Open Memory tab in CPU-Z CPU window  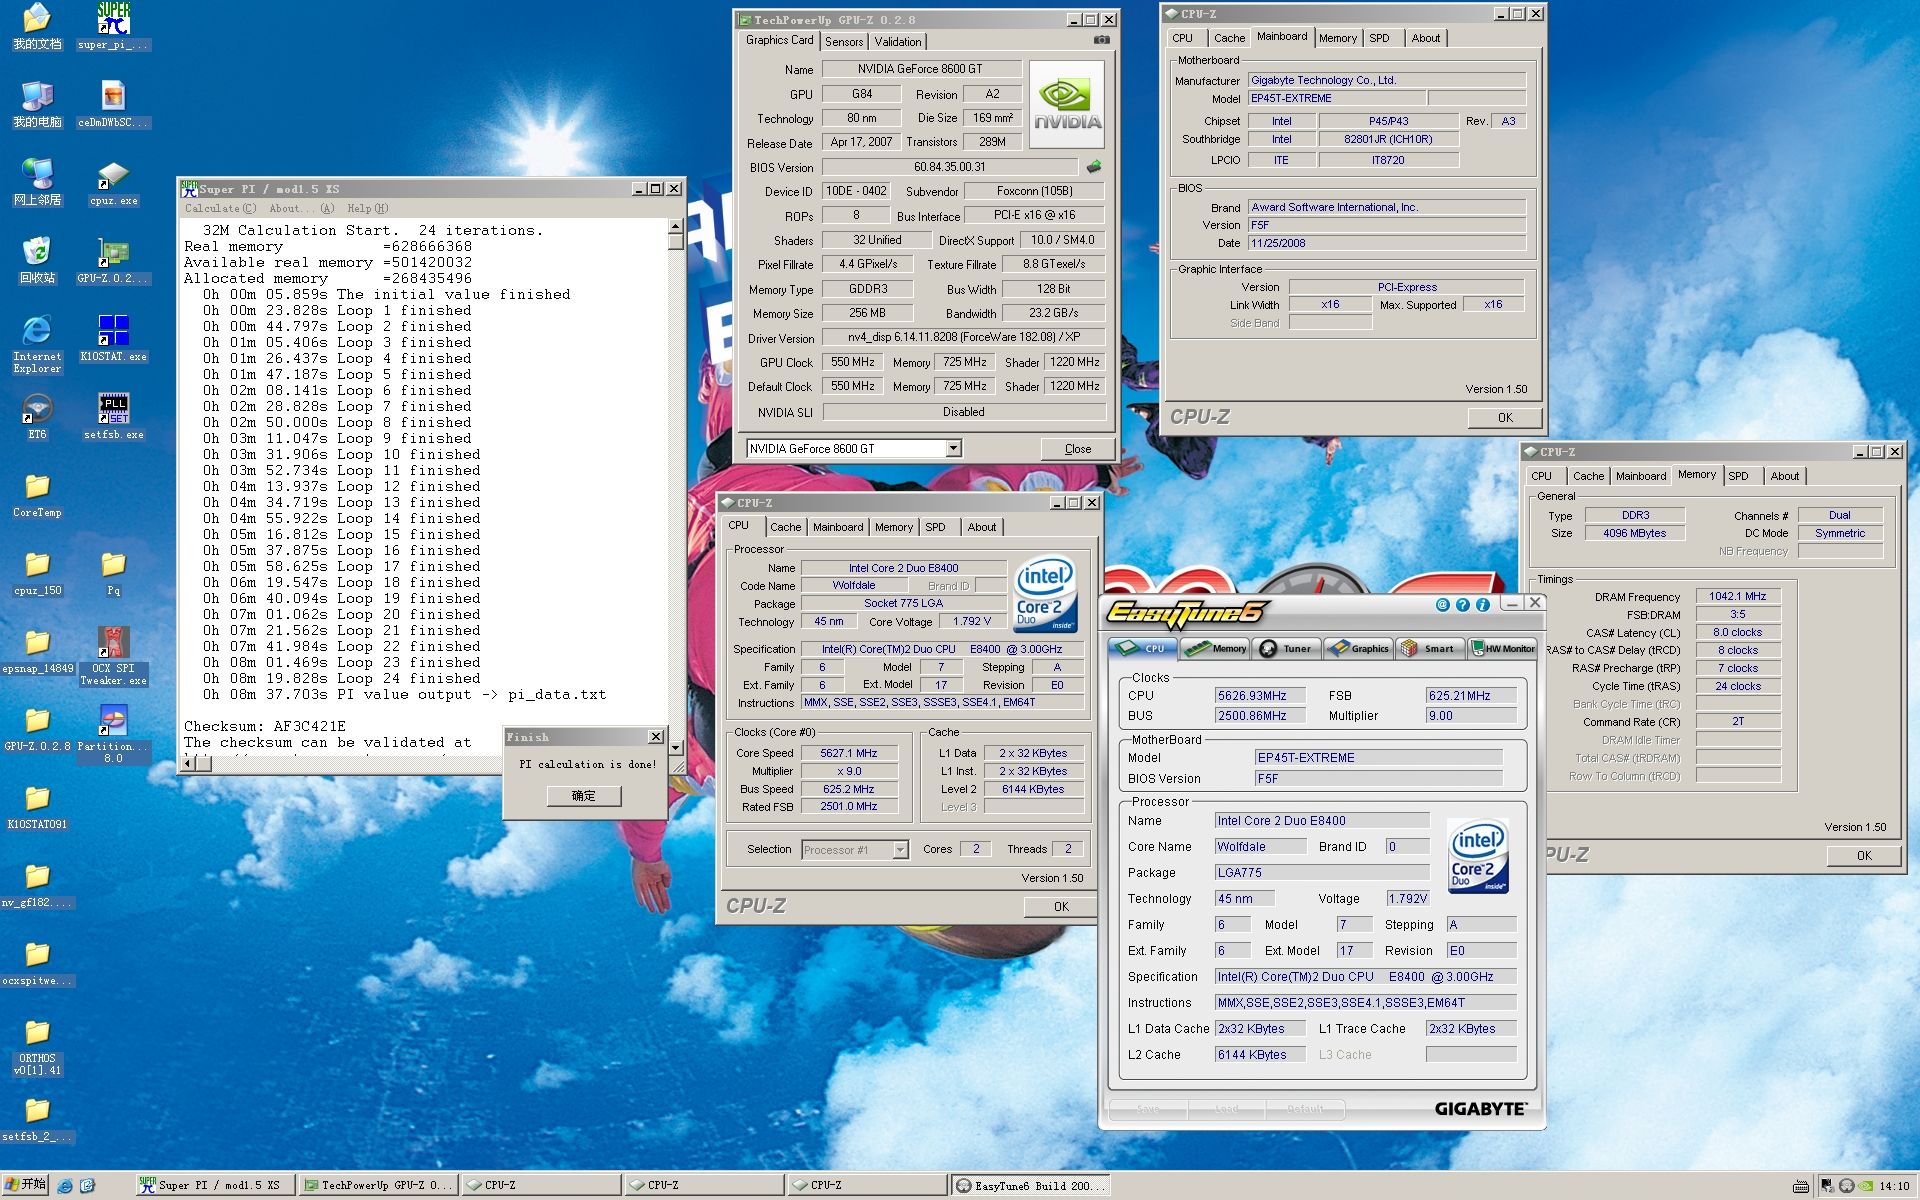coord(893,527)
